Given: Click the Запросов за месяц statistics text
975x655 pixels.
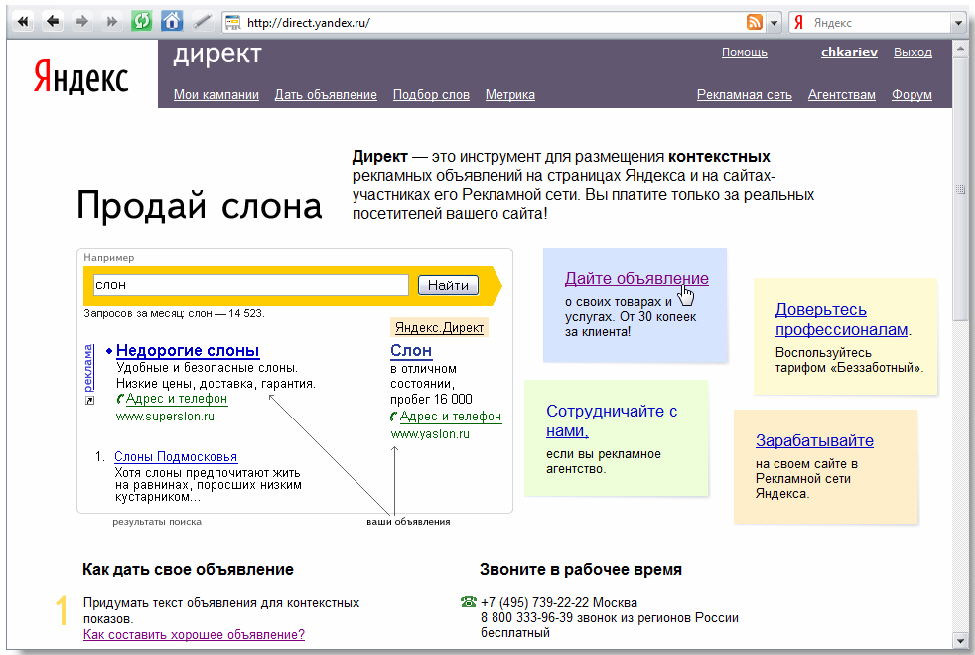Looking at the screenshot, I should click(174, 314).
